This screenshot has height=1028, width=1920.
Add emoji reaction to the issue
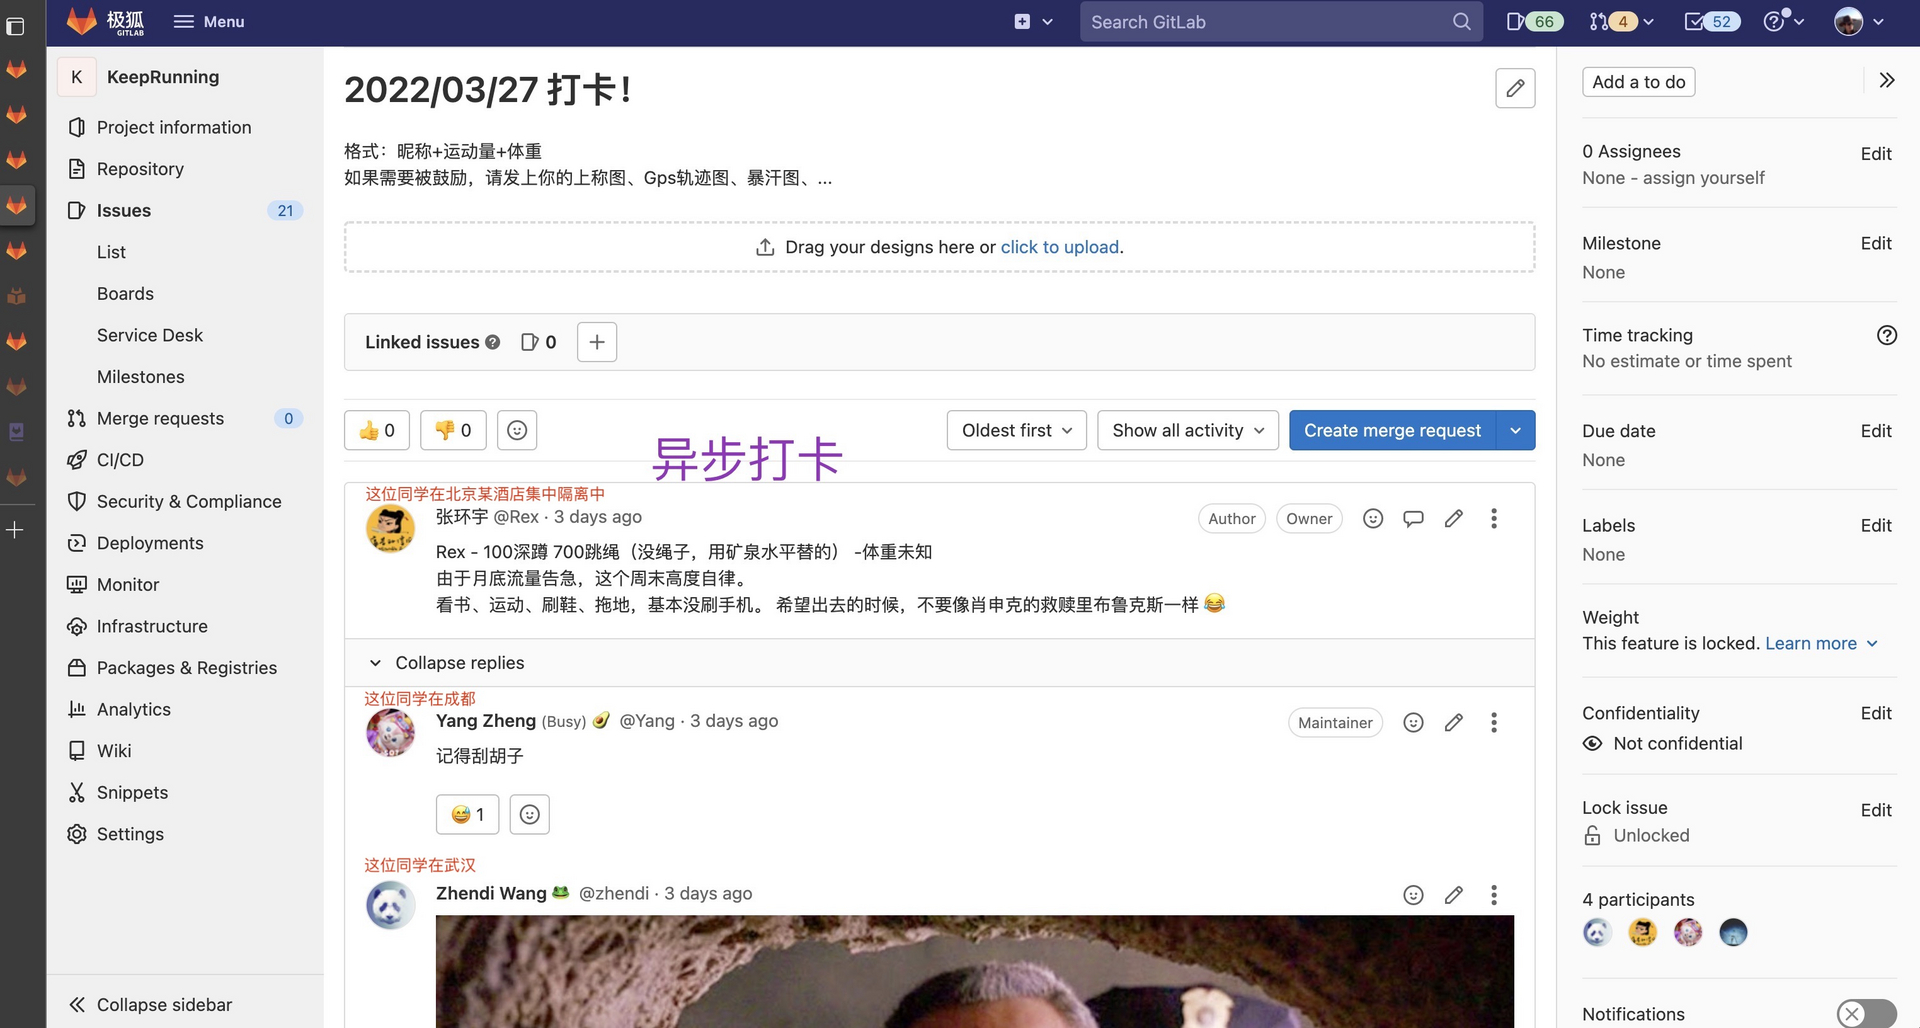[517, 430]
